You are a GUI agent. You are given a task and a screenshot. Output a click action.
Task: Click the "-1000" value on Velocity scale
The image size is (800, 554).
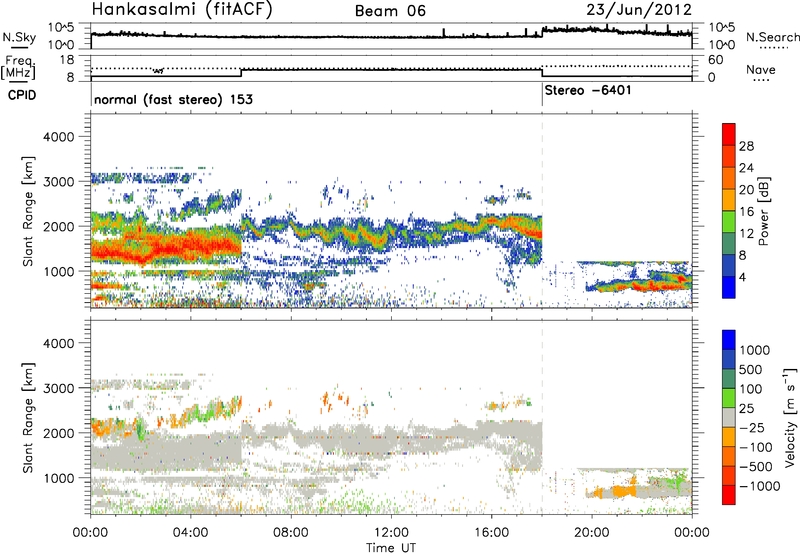click(x=760, y=486)
